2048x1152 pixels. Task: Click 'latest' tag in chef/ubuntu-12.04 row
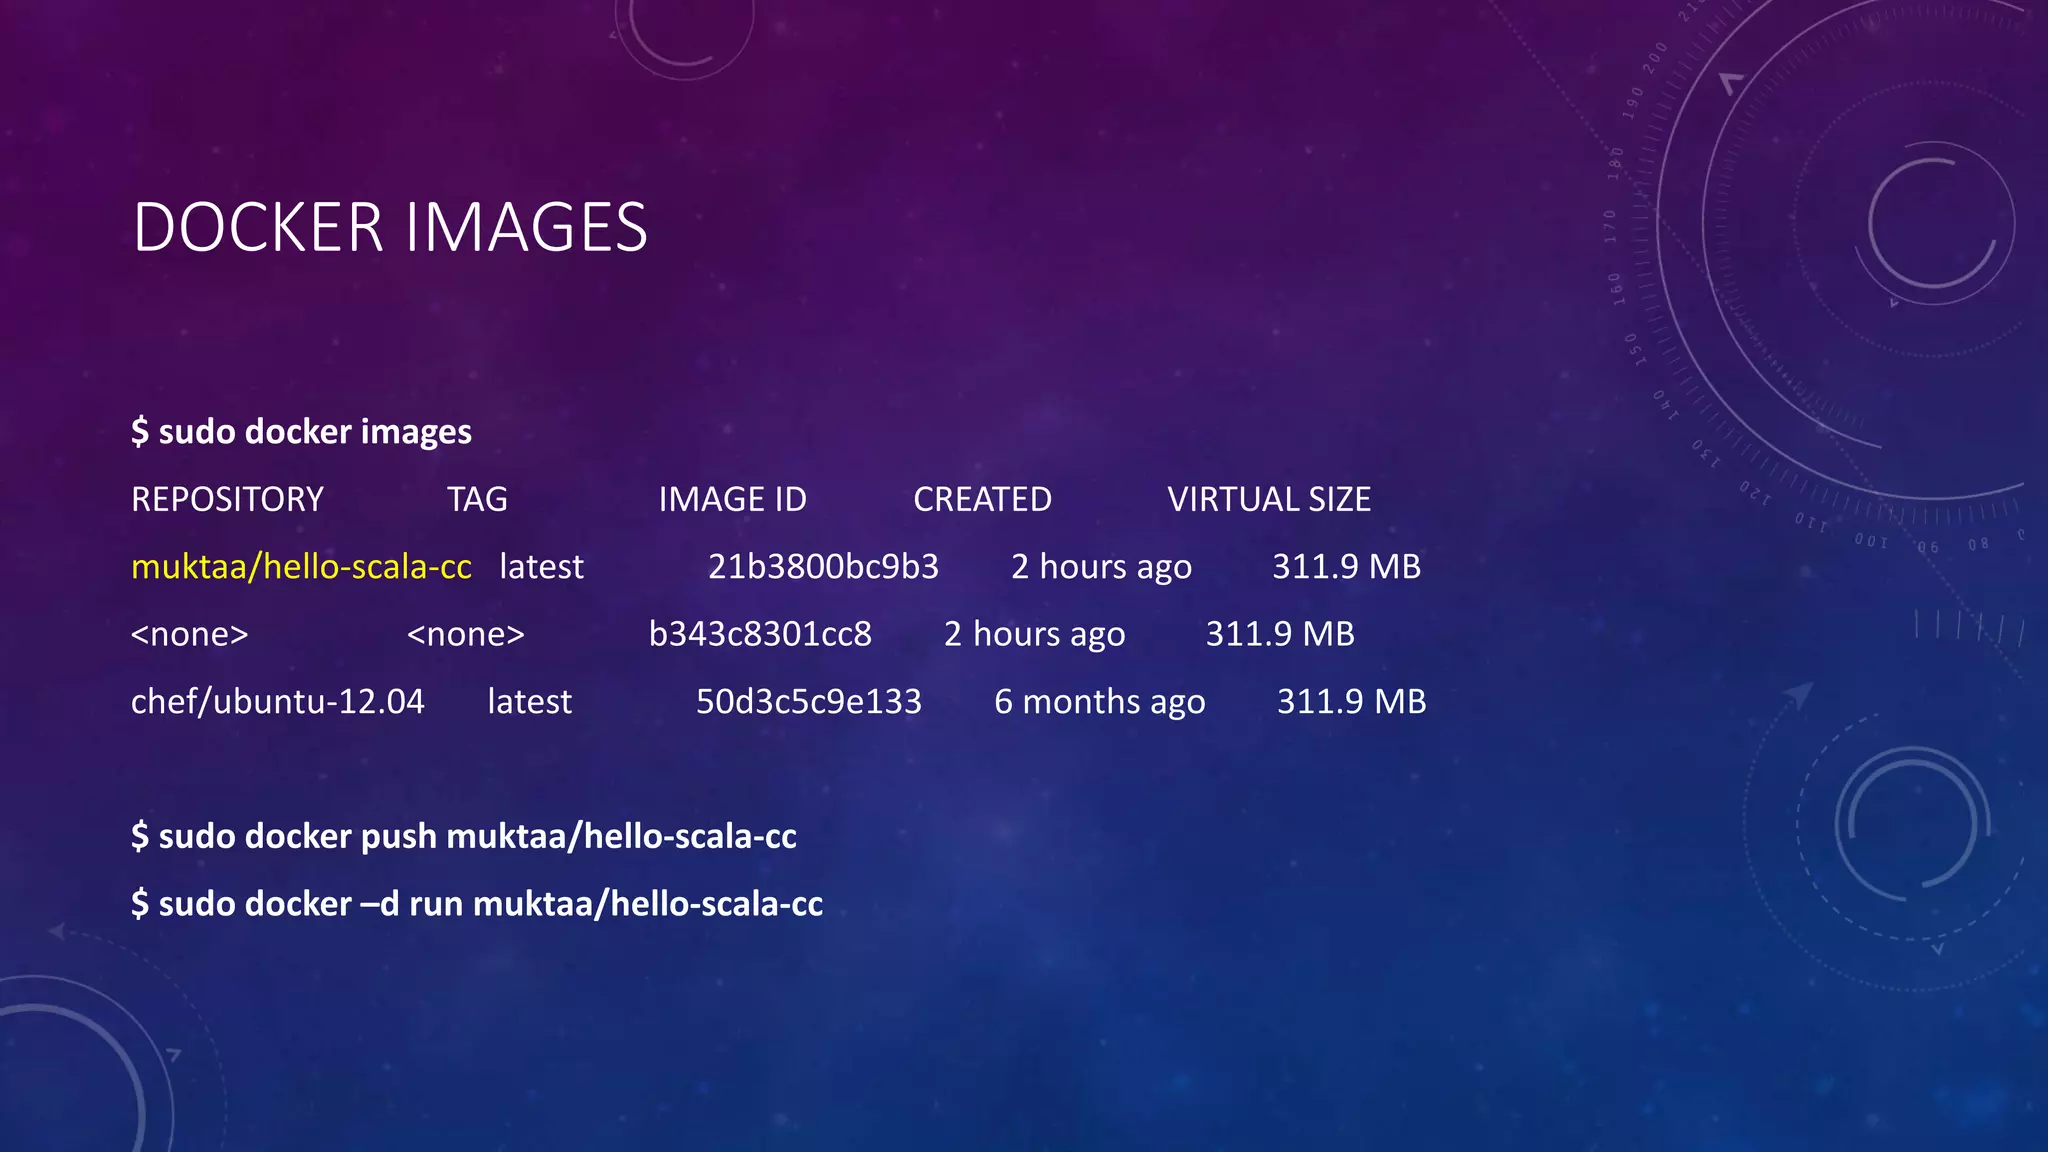[529, 702]
